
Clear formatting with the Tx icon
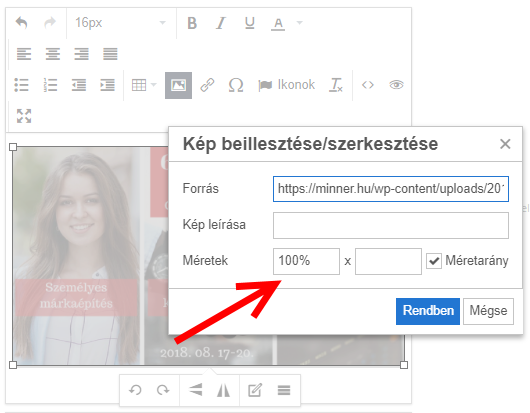point(336,85)
